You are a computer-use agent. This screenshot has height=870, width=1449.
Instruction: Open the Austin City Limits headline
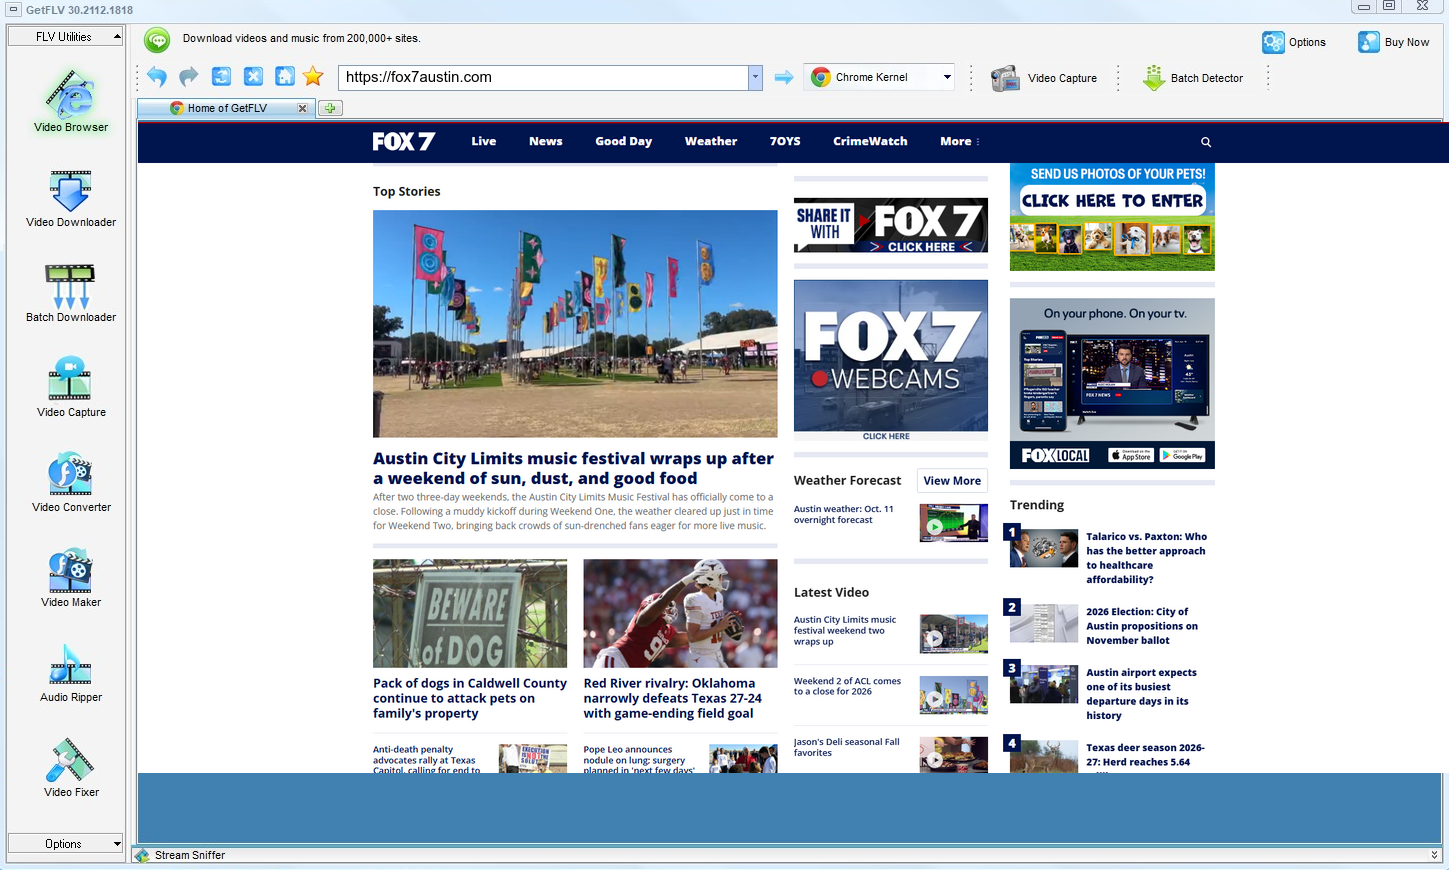point(573,468)
